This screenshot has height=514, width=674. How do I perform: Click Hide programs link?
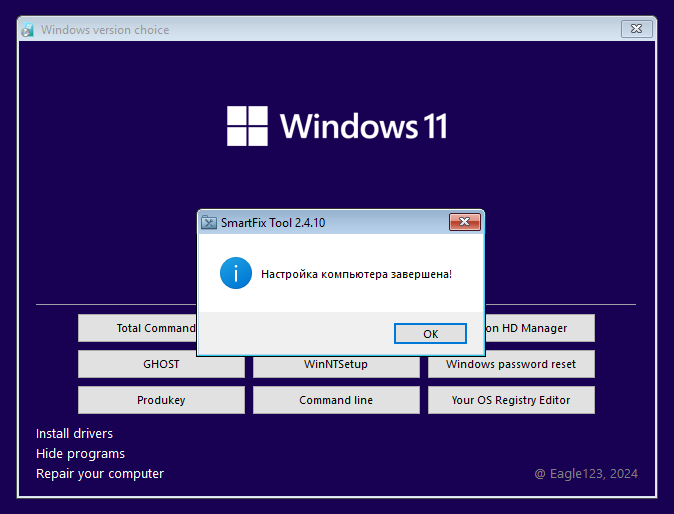coord(80,453)
